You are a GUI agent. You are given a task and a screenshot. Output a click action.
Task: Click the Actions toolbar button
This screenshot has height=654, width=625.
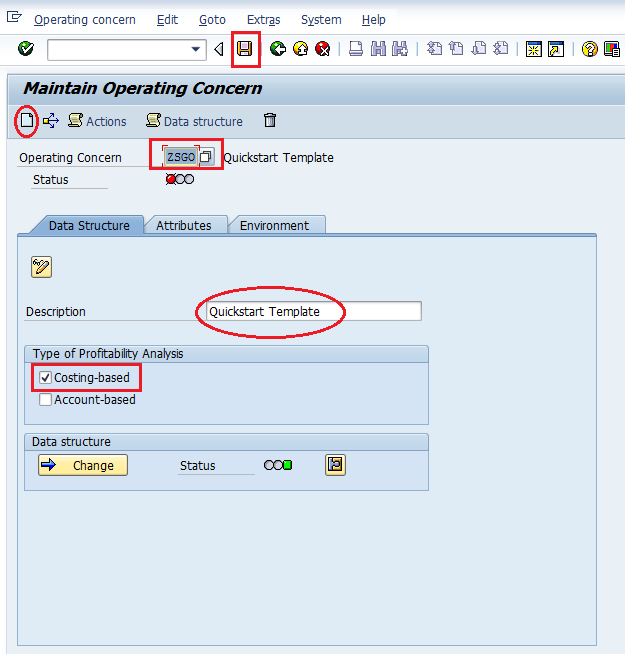(x=97, y=121)
